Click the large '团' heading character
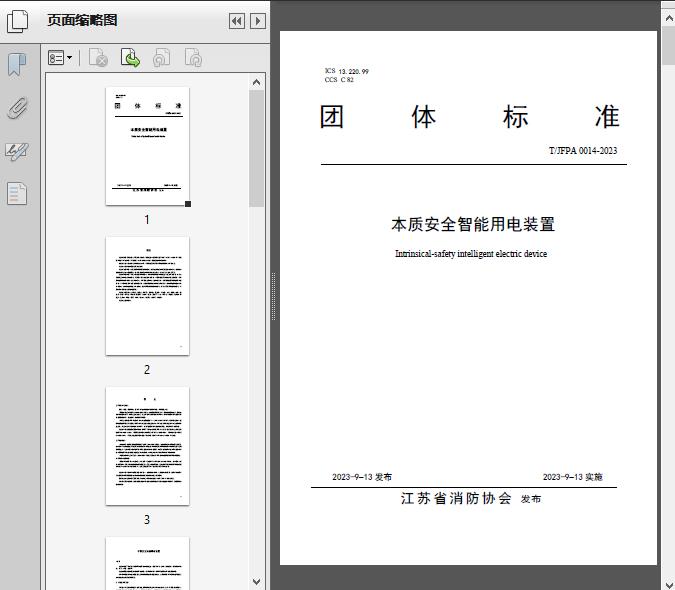Screen dimensions: 675x590 click(331, 117)
